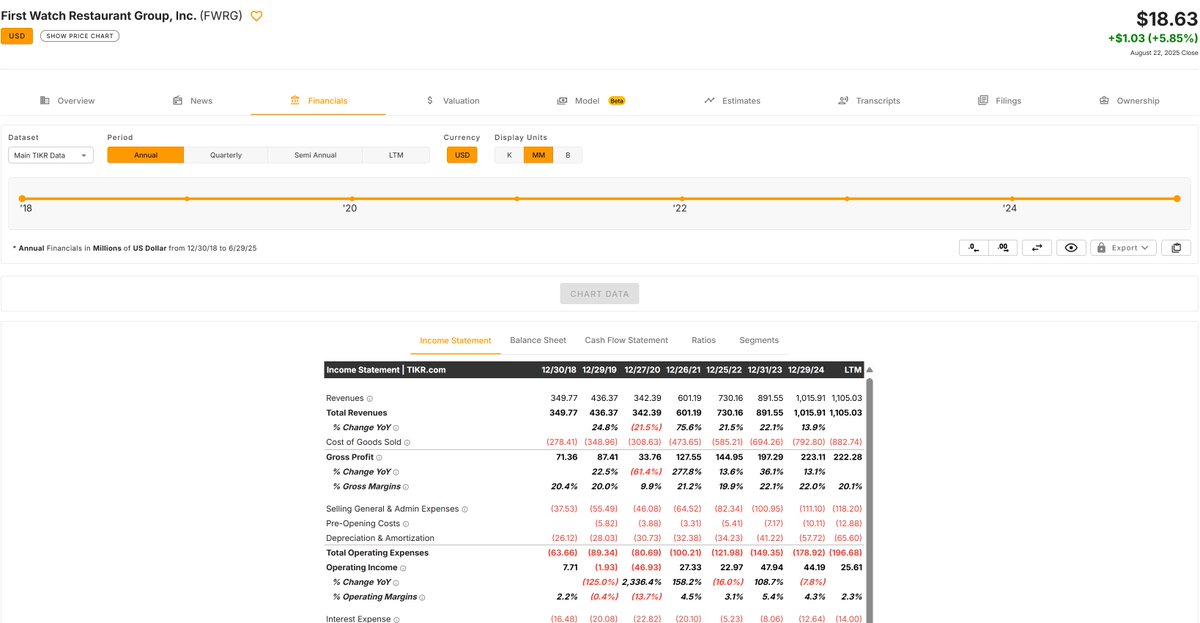This screenshot has height=623, width=1200.
Task: Switch to the Estimates tab
Action: 732,101
